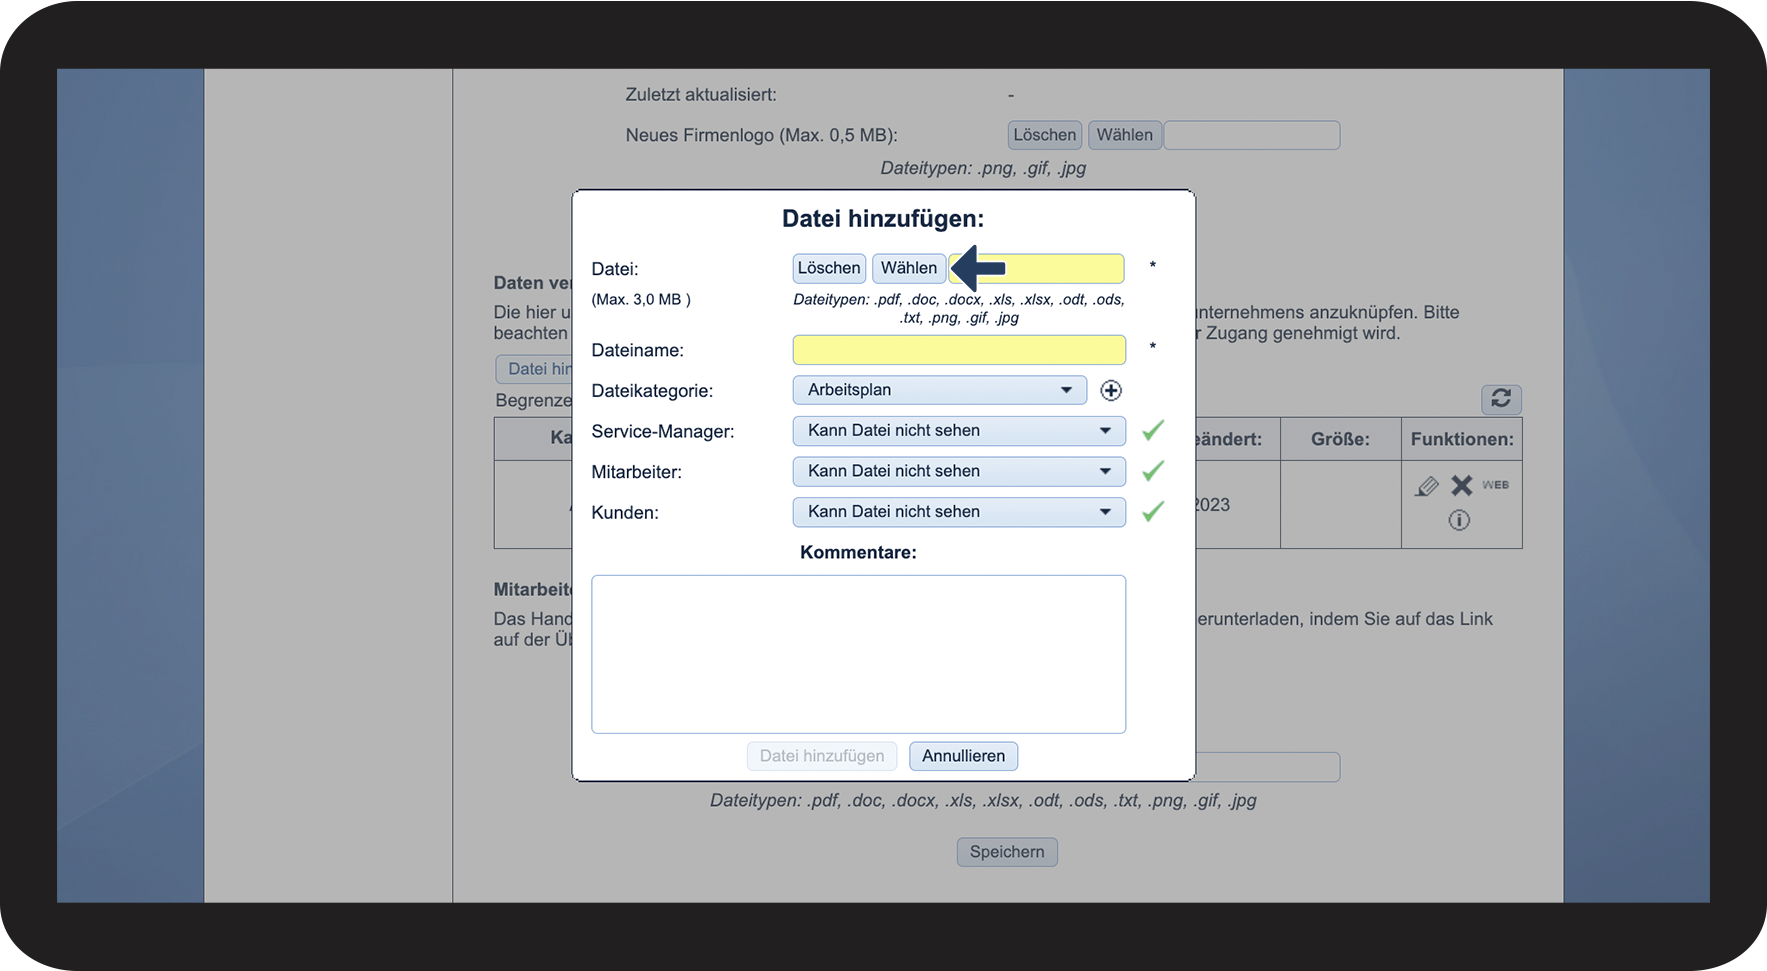
Task: Open the Kunden visibility dropdown
Action: tap(958, 512)
